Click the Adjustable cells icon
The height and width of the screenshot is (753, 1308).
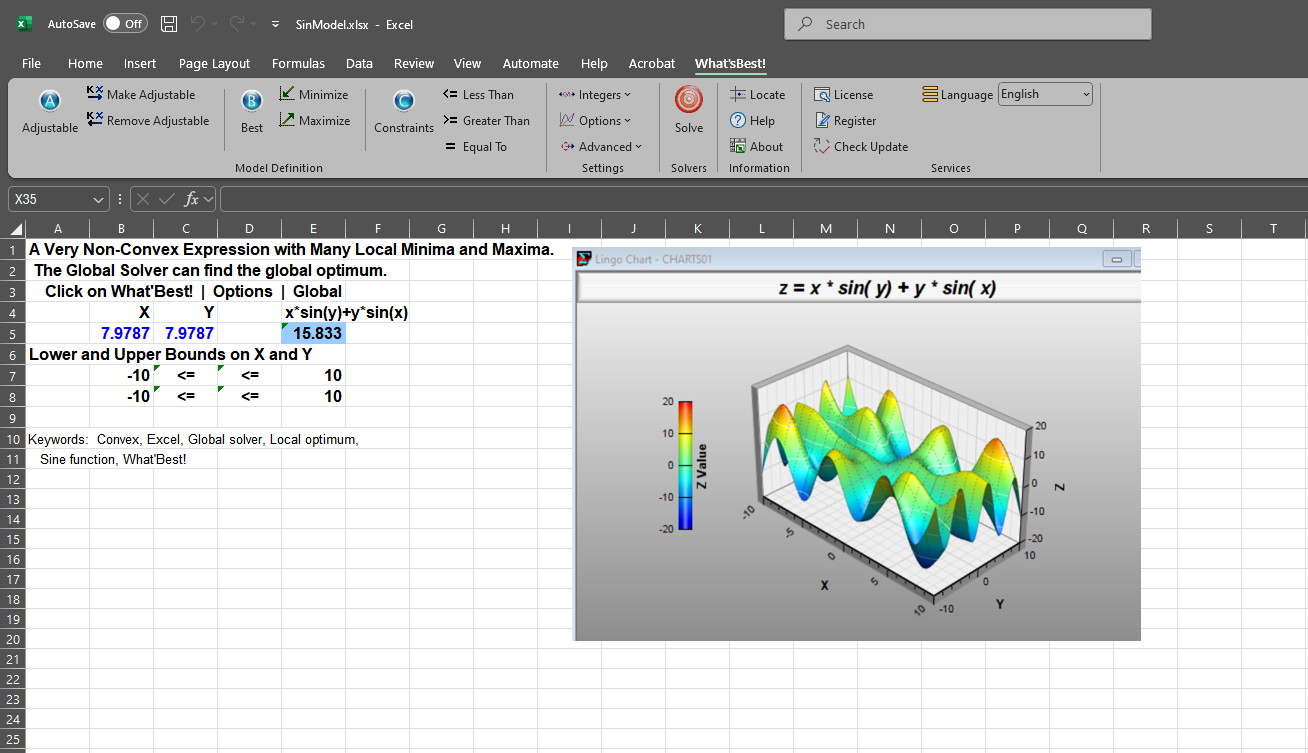(x=50, y=101)
